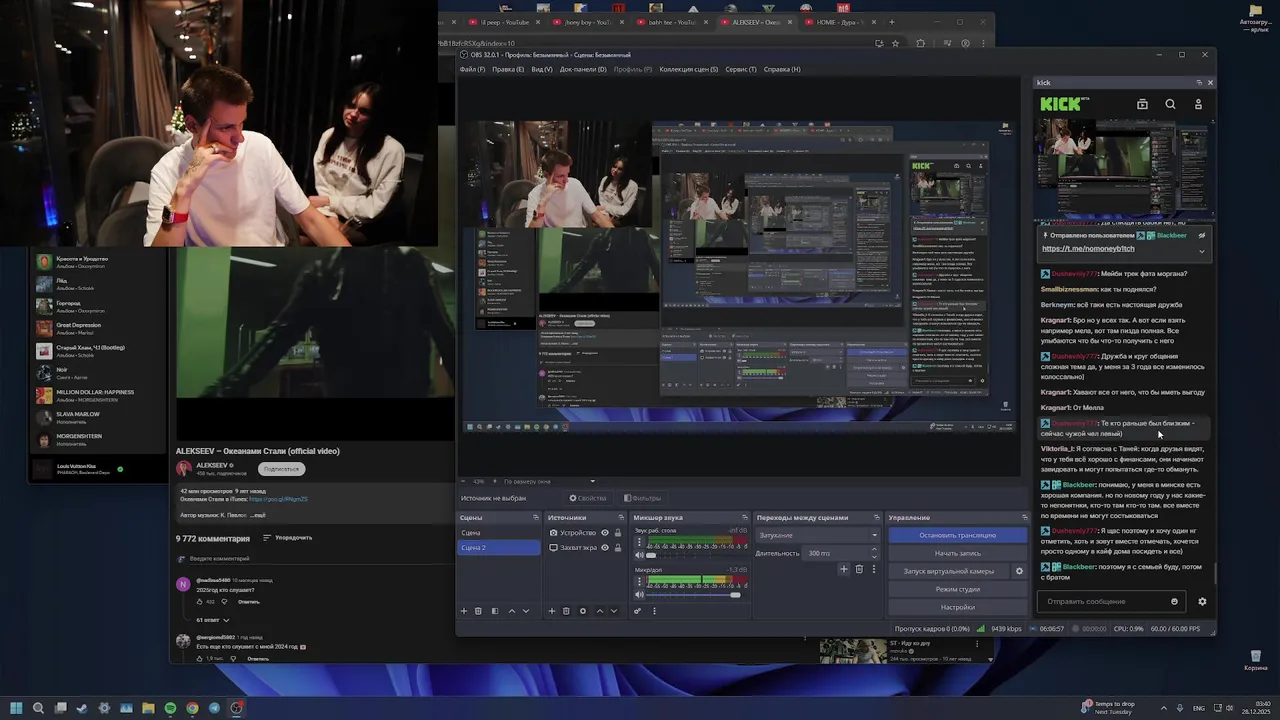Open Коллекция сцен menu in OBS

(689, 69)
